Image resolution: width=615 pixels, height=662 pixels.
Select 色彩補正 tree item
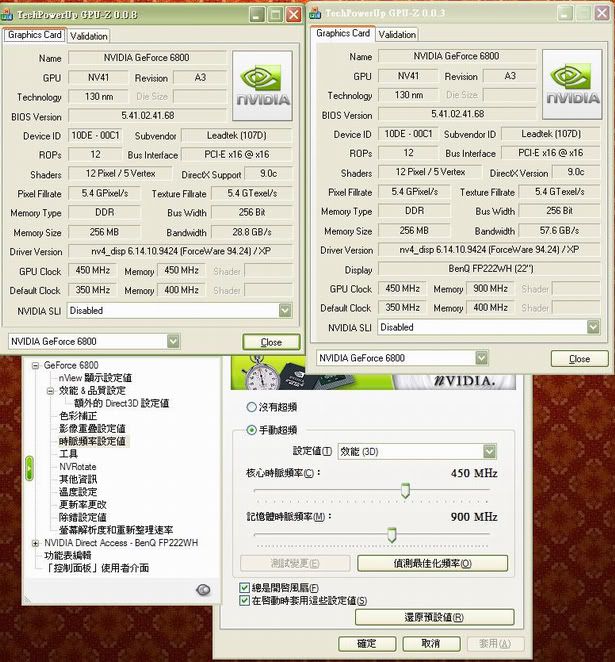tap(78, 416)
